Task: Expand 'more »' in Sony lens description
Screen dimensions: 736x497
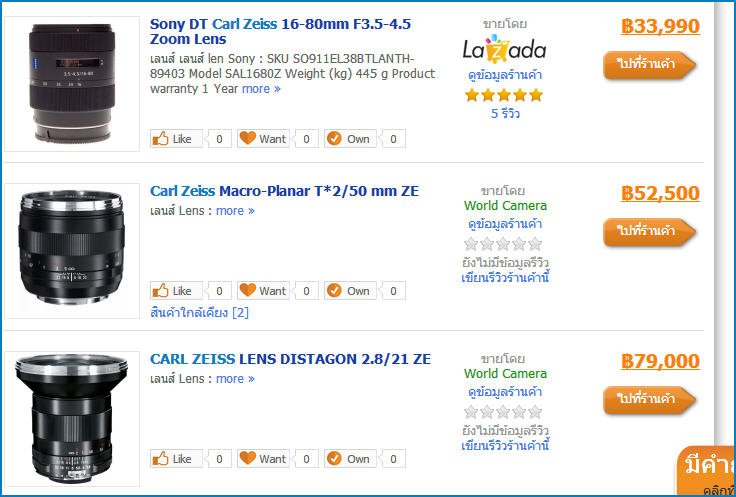Action: pos(261,89)
